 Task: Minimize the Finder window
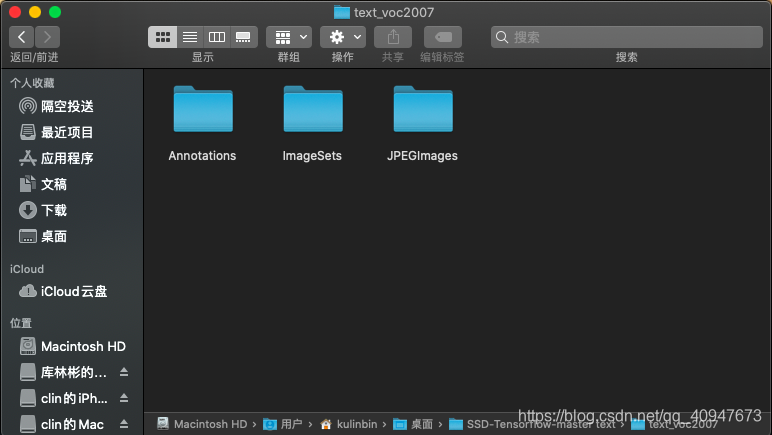35,12
